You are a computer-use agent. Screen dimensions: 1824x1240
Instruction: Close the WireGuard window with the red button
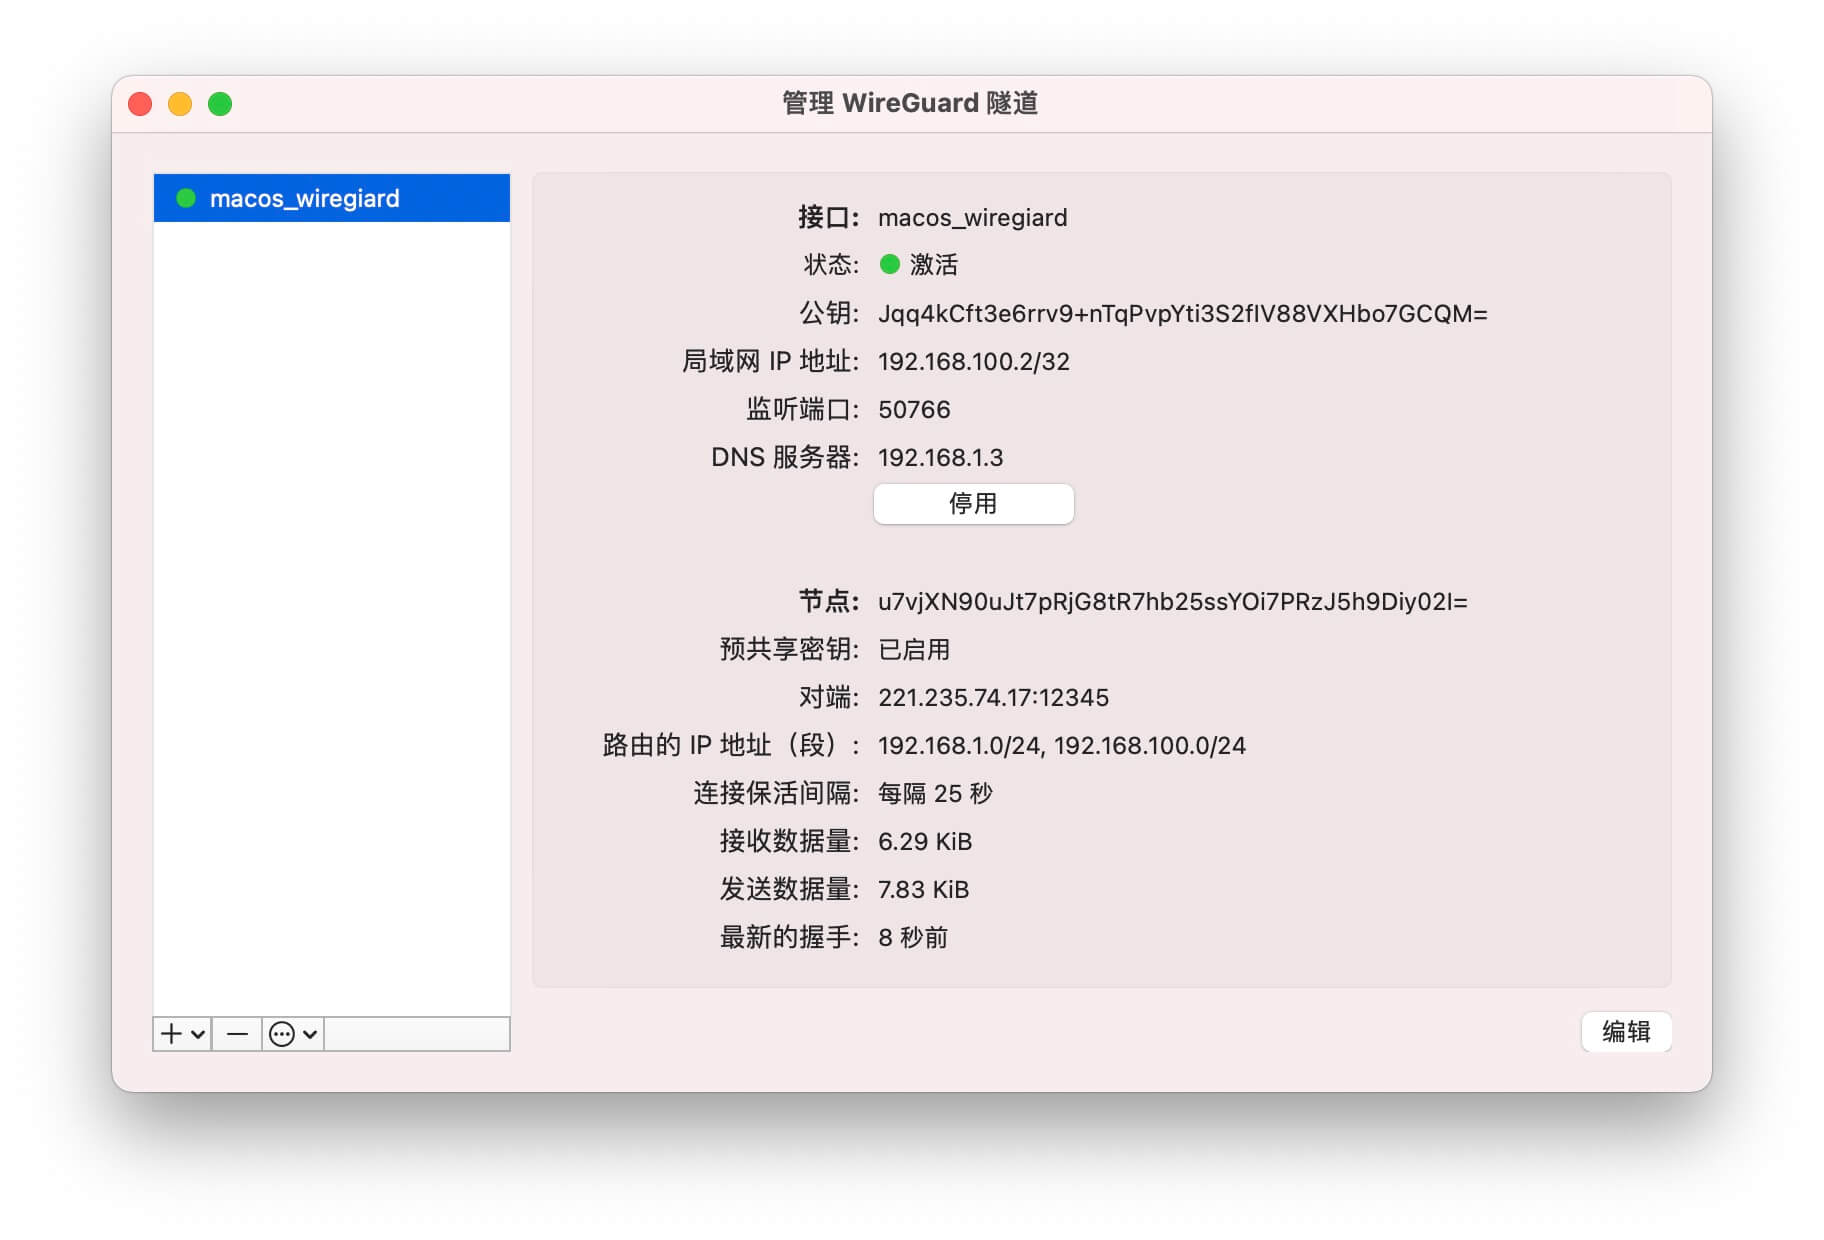click(140, 104)
